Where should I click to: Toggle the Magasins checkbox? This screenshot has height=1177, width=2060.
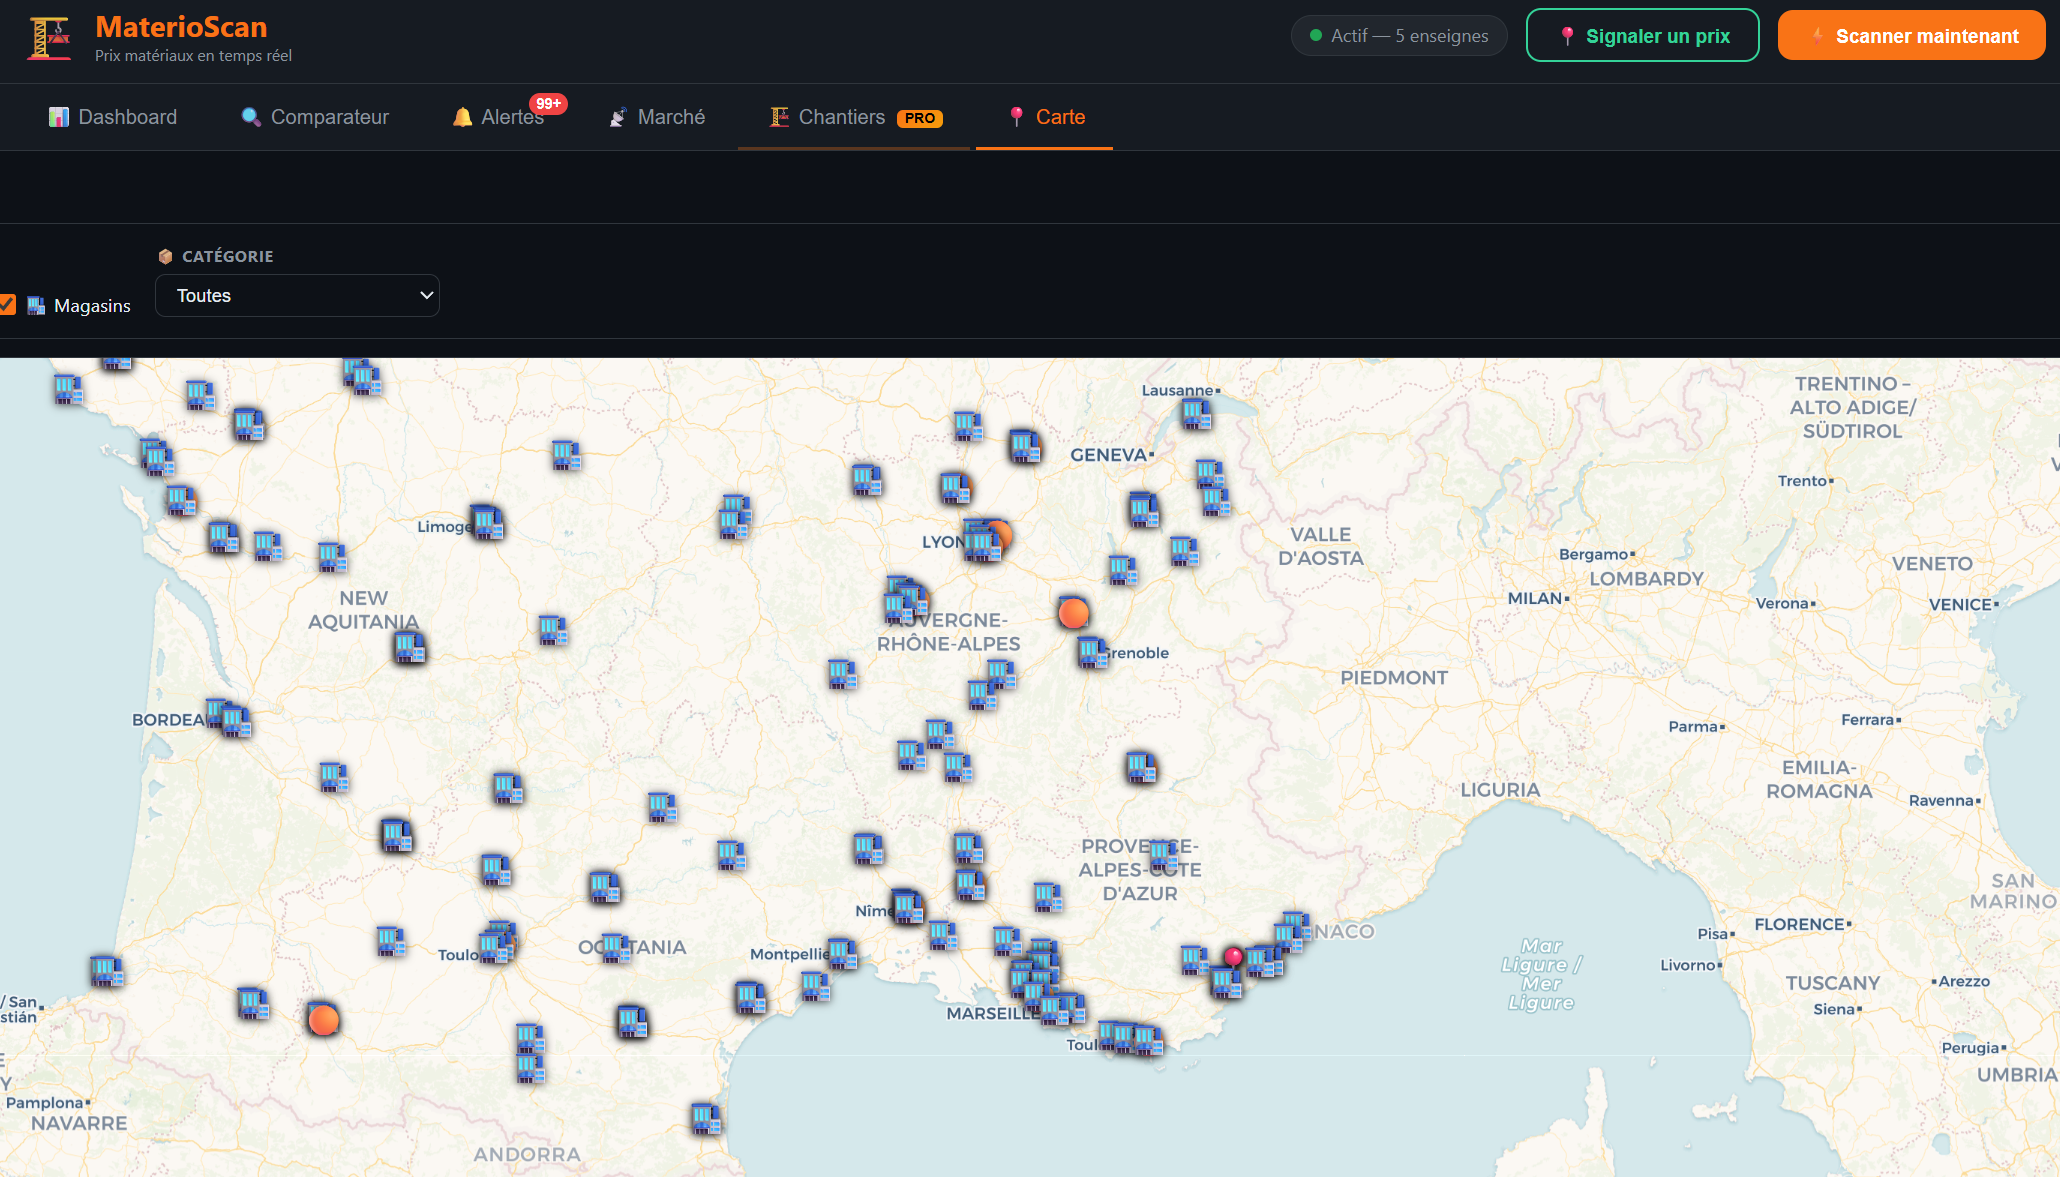(8, 304)
